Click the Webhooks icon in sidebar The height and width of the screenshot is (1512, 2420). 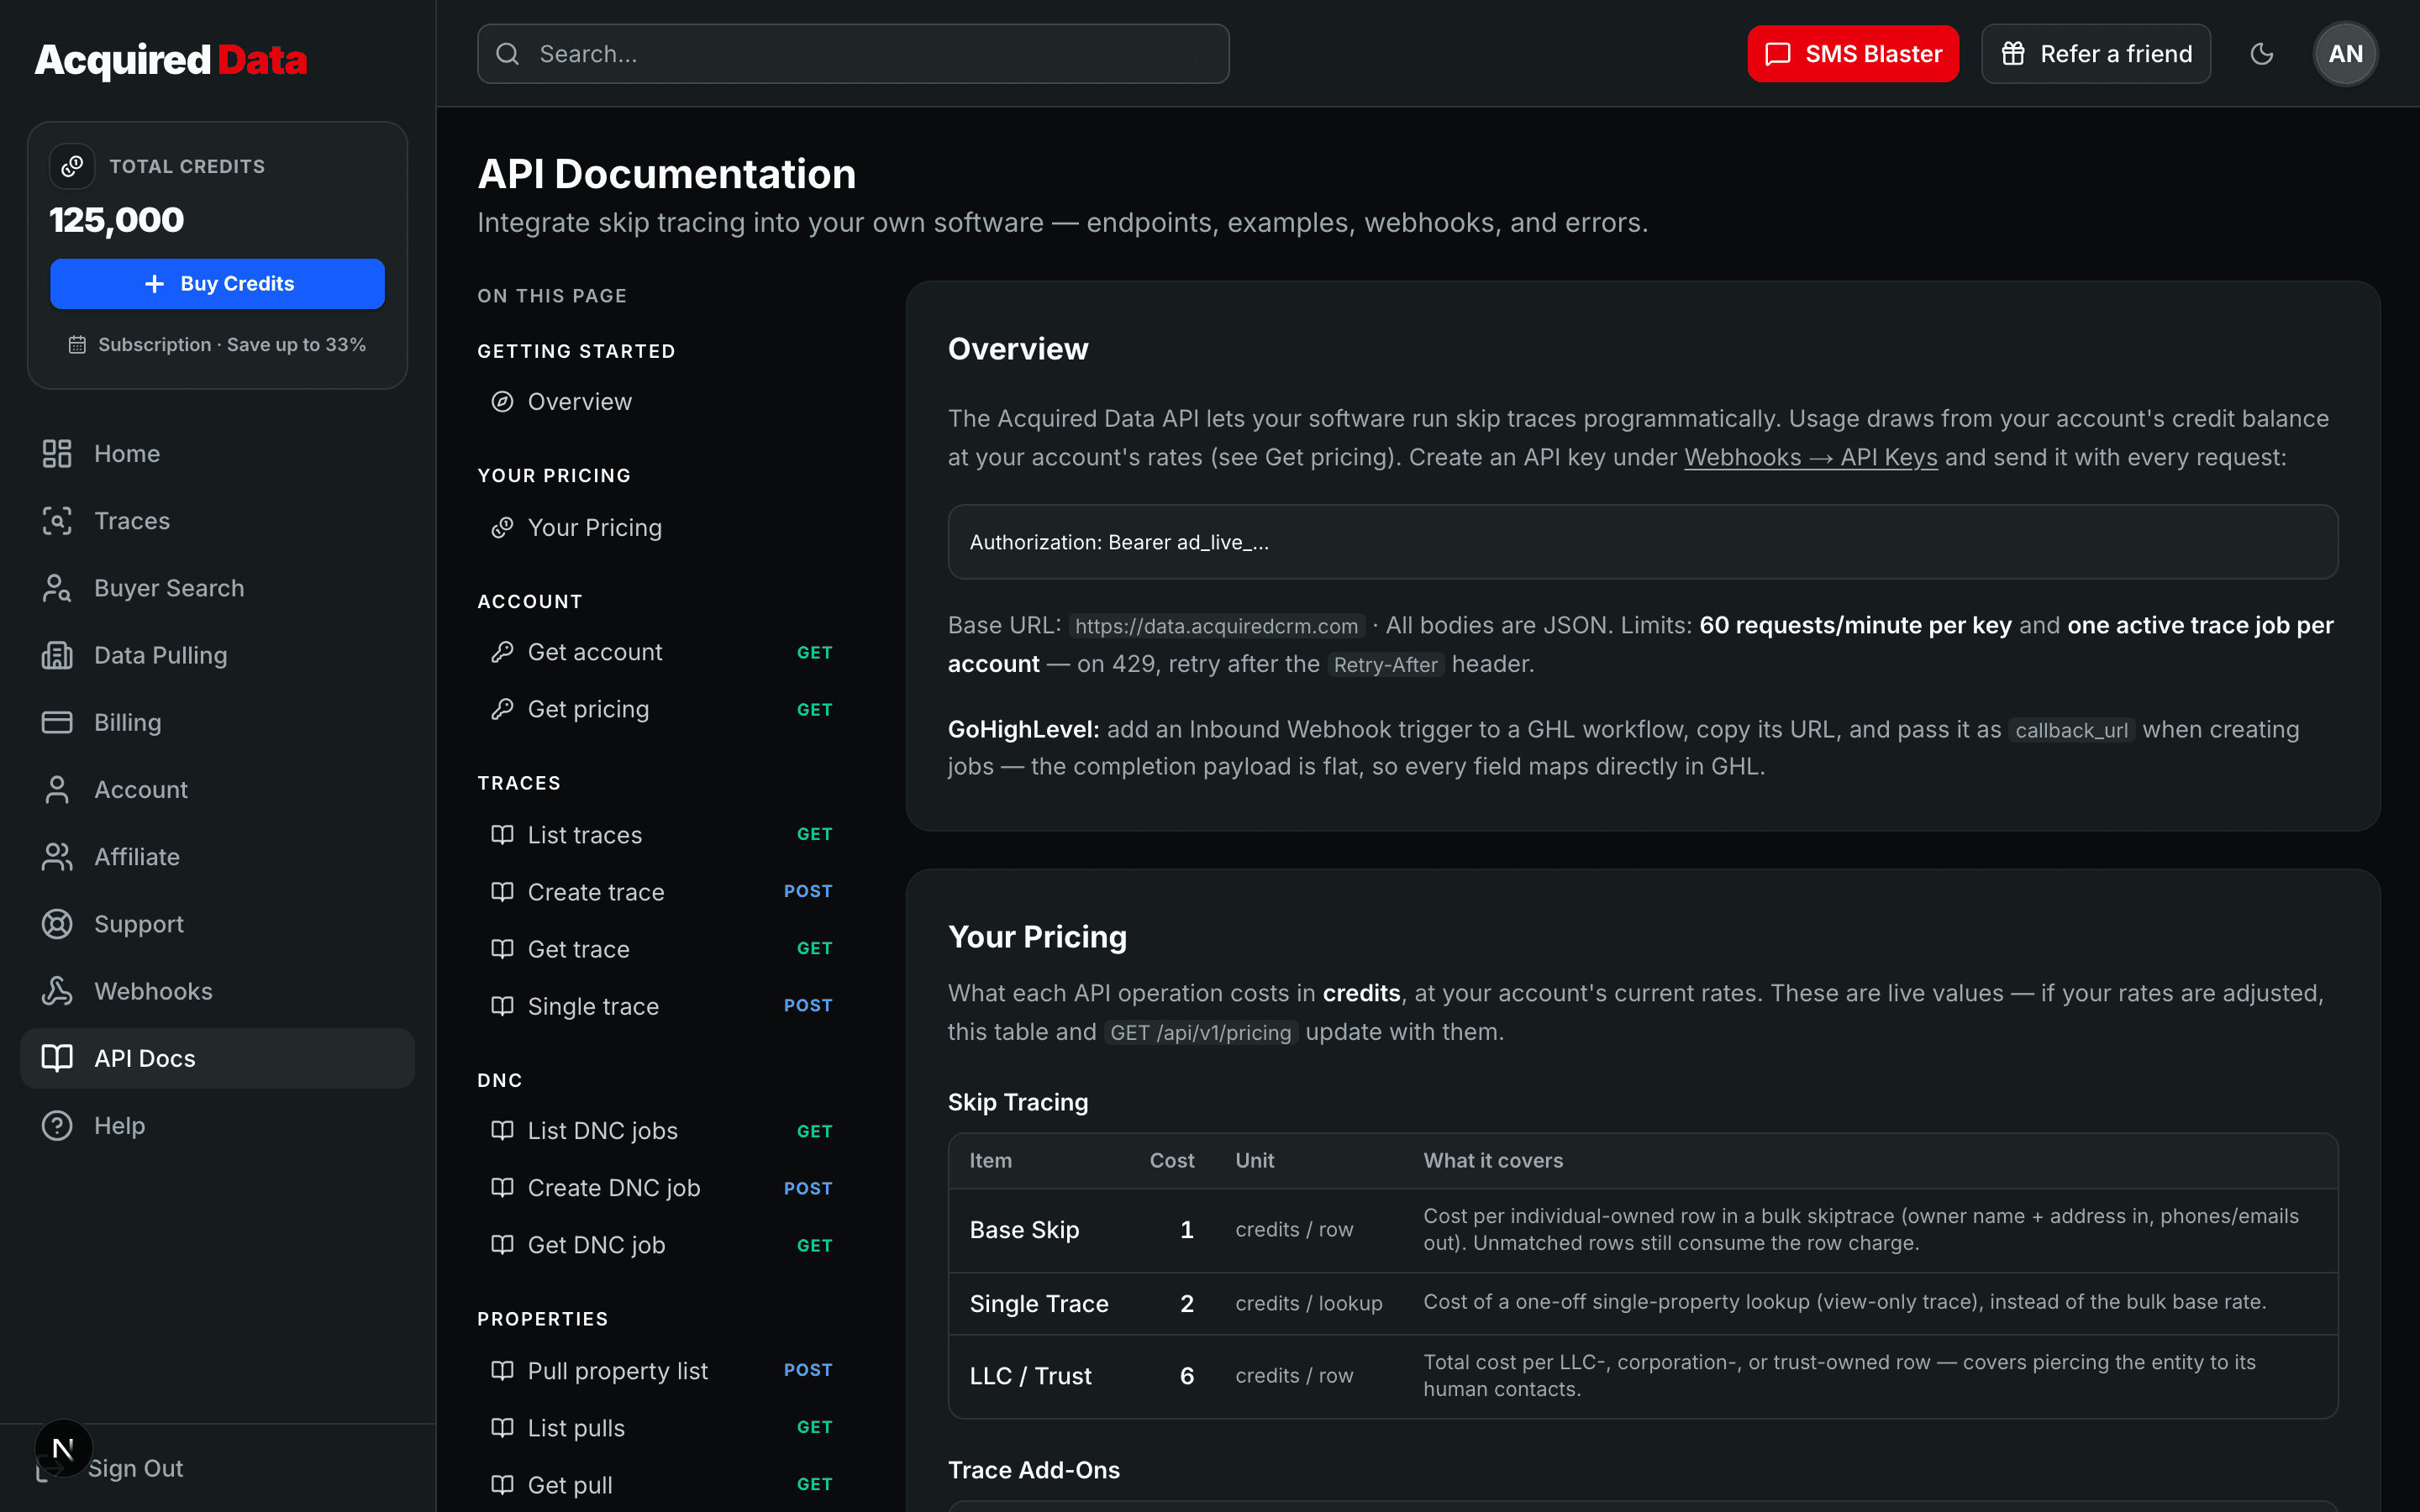point(57,991)
